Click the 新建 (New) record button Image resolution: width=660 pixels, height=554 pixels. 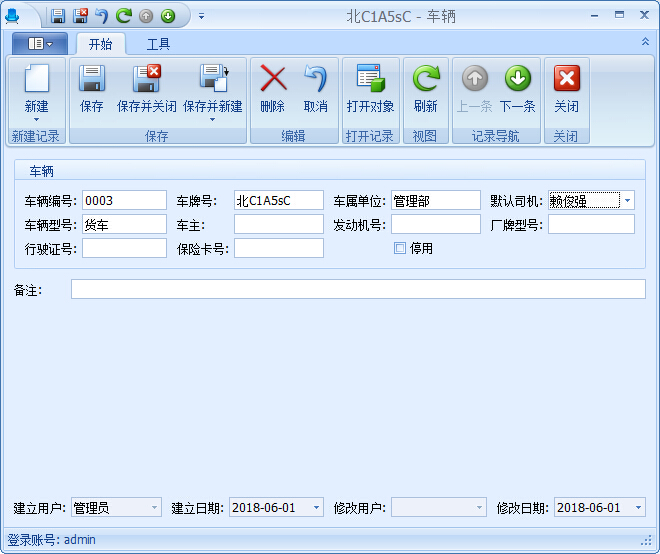36,82
